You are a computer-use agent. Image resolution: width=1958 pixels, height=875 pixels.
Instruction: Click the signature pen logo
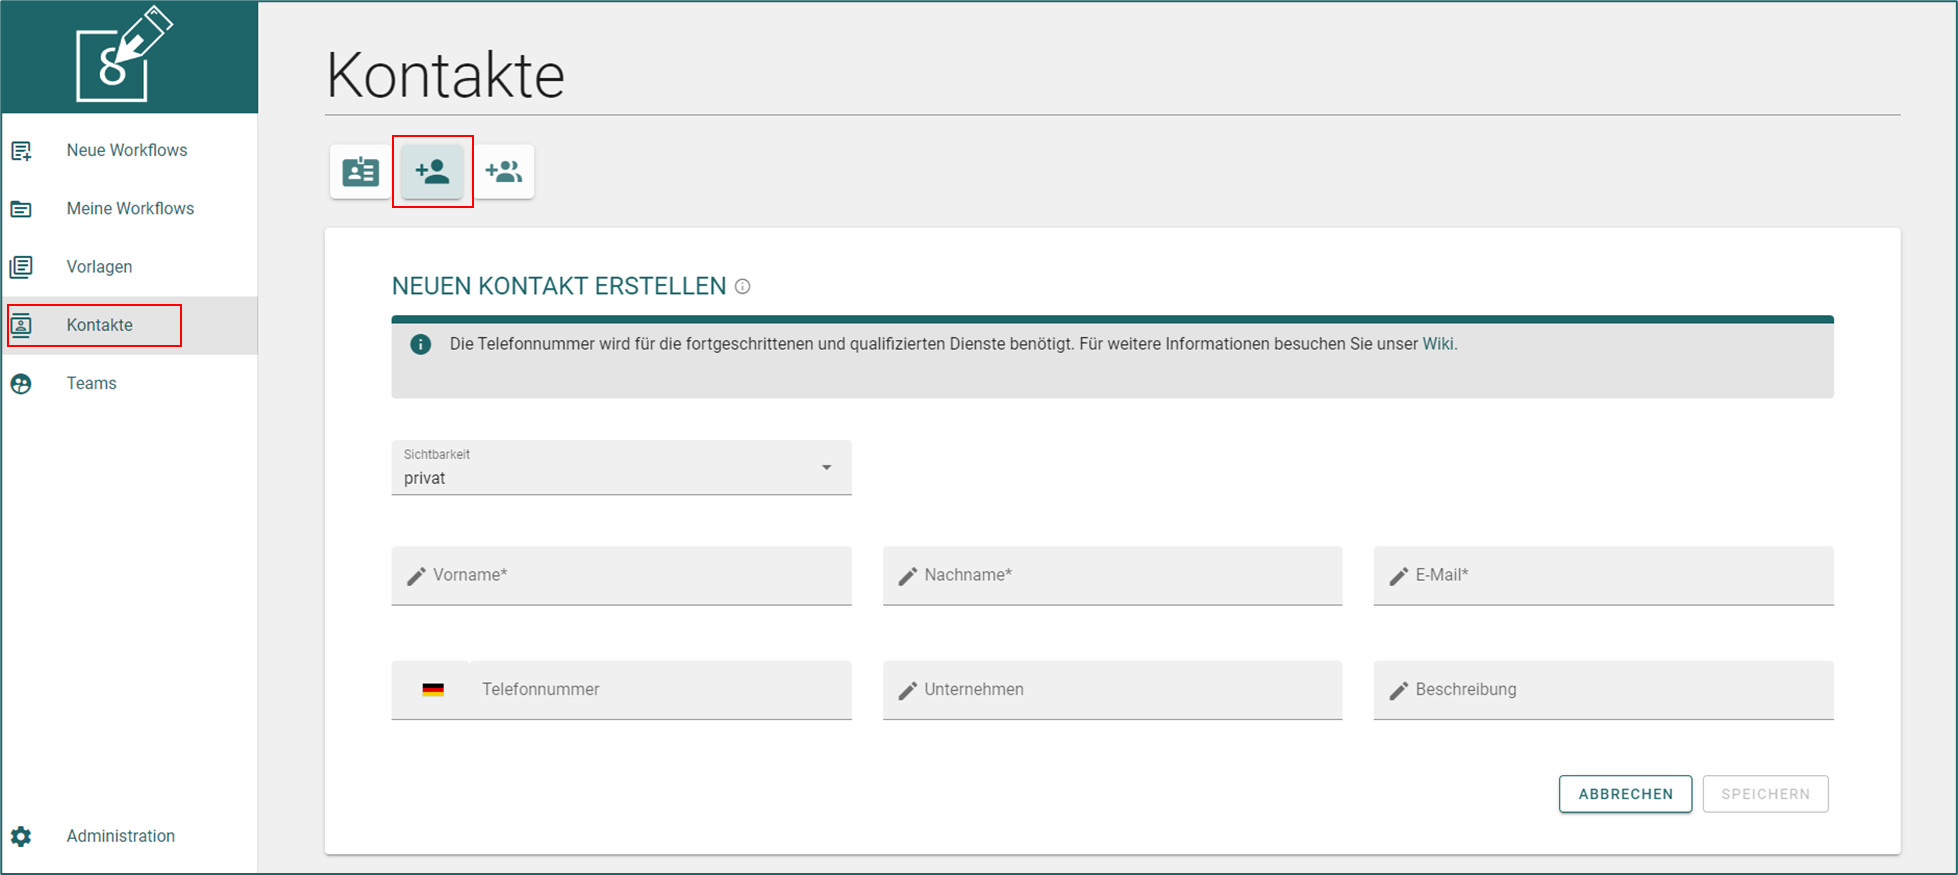(x=124, y=54)
